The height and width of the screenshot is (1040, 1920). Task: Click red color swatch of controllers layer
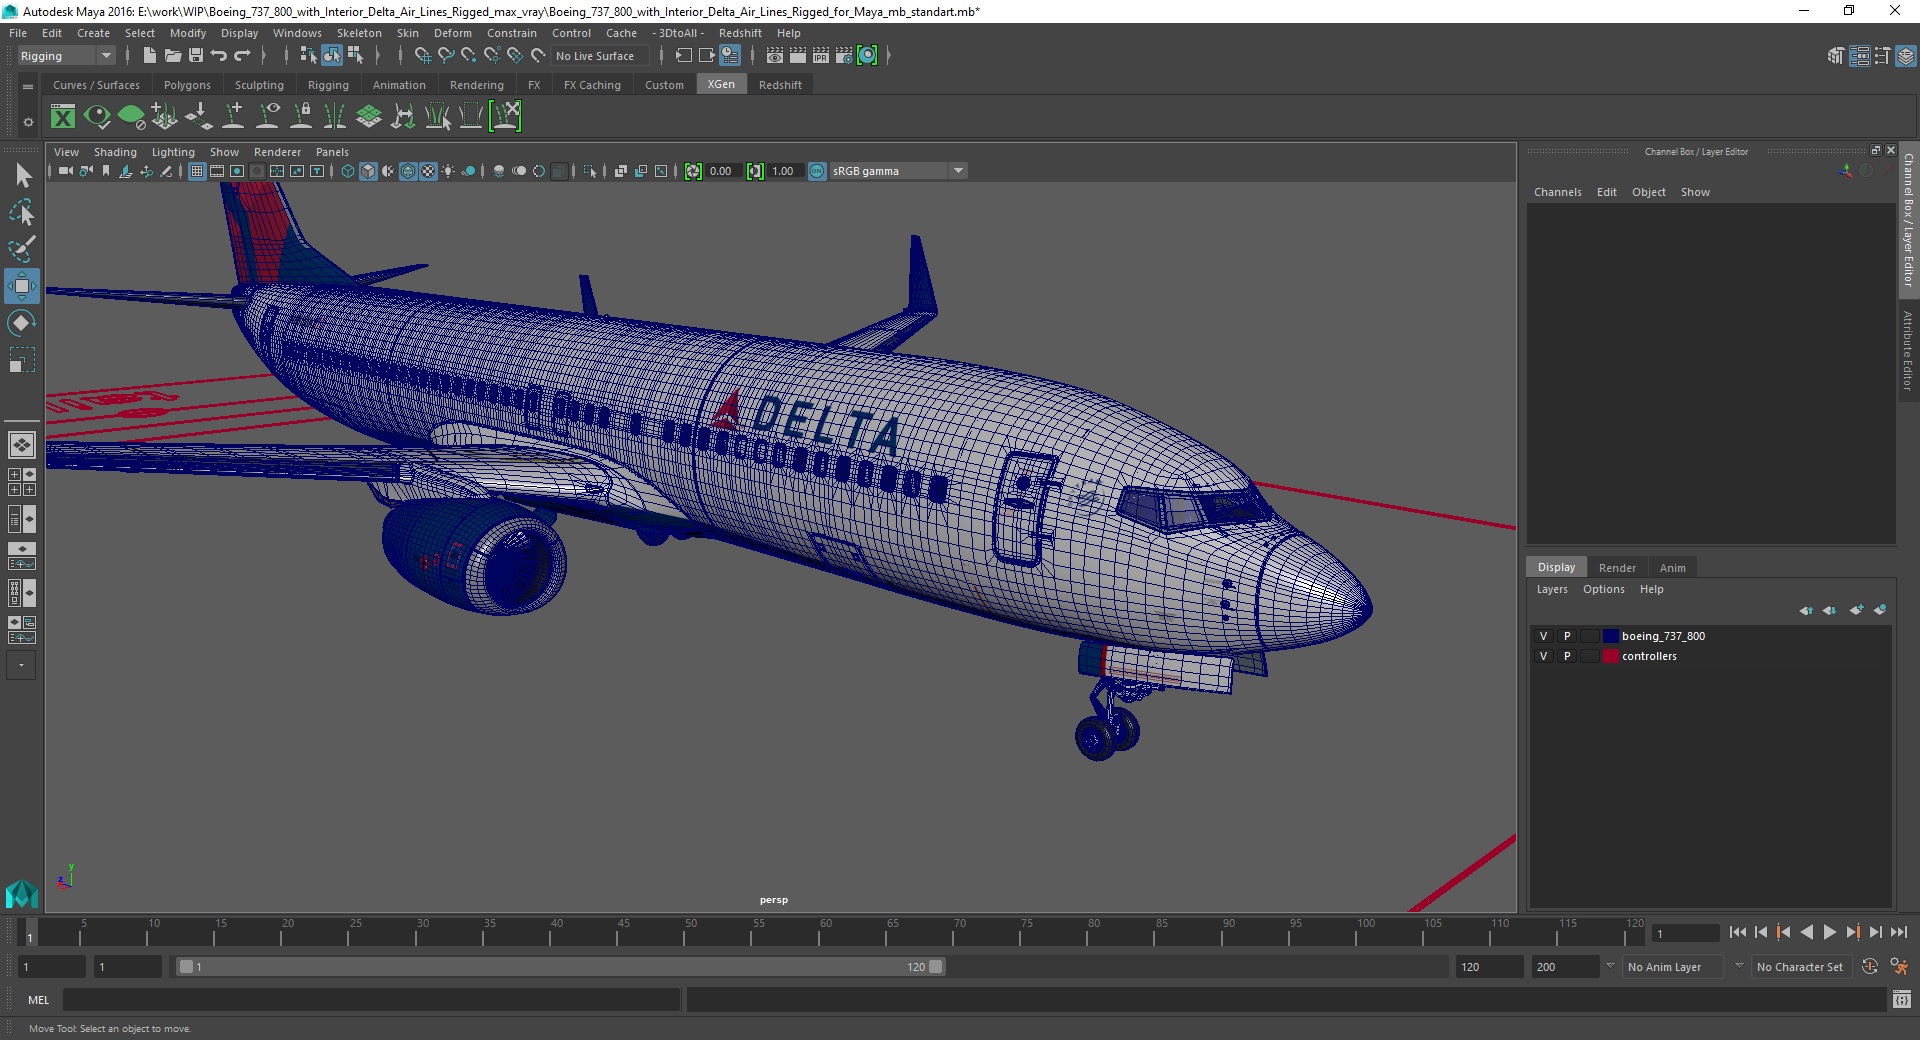[1610, 656]
